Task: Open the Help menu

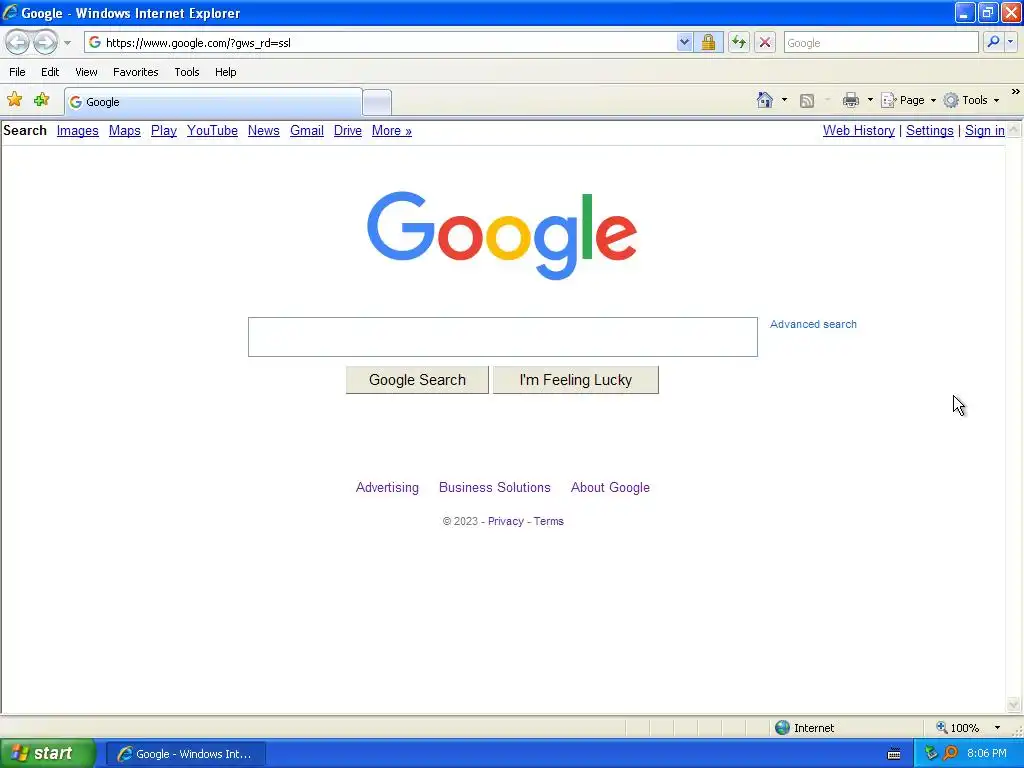Action: [x=225, y=72]
